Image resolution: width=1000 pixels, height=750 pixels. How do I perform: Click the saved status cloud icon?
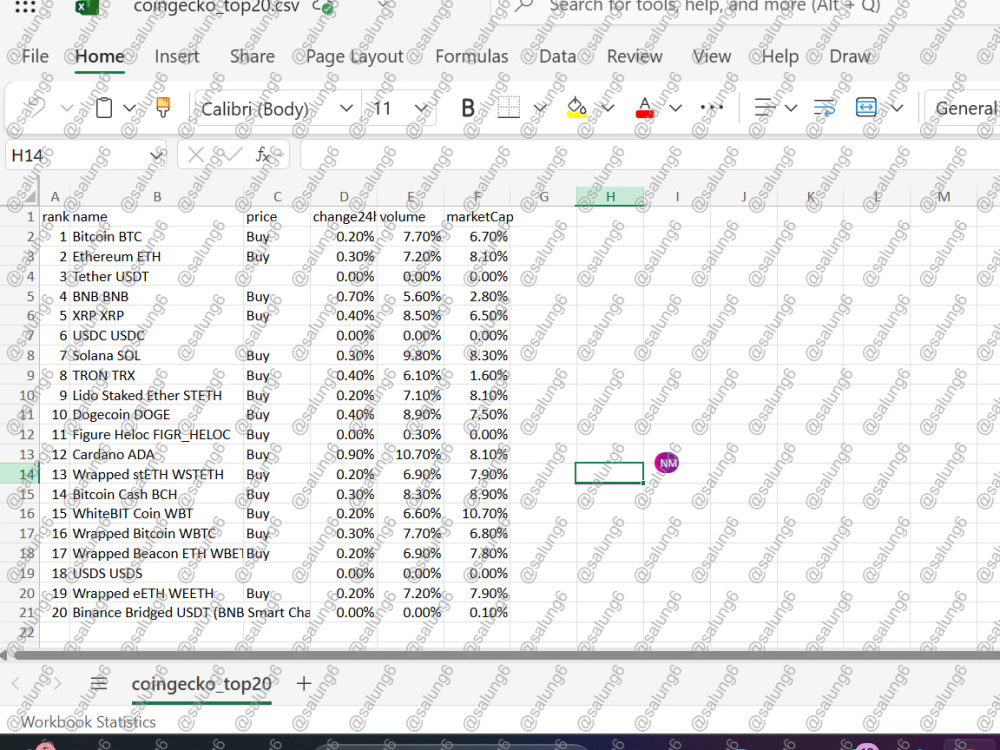pyautogui.click(x=323, y=7)
